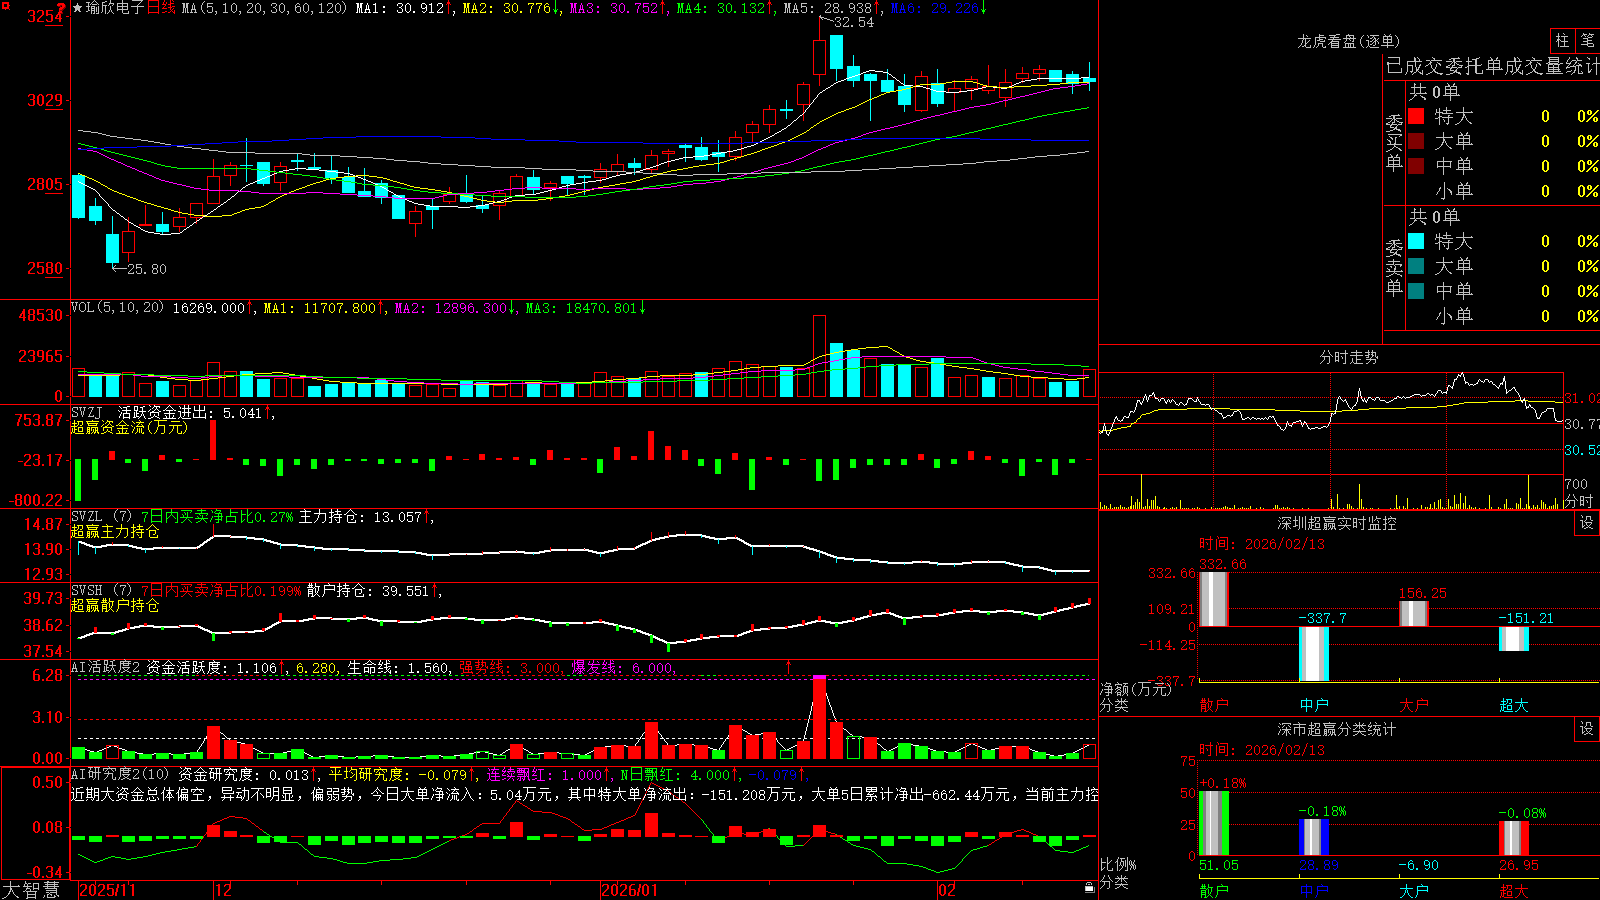Click the 深圳超赢实时监控 title

[1336, 523]
